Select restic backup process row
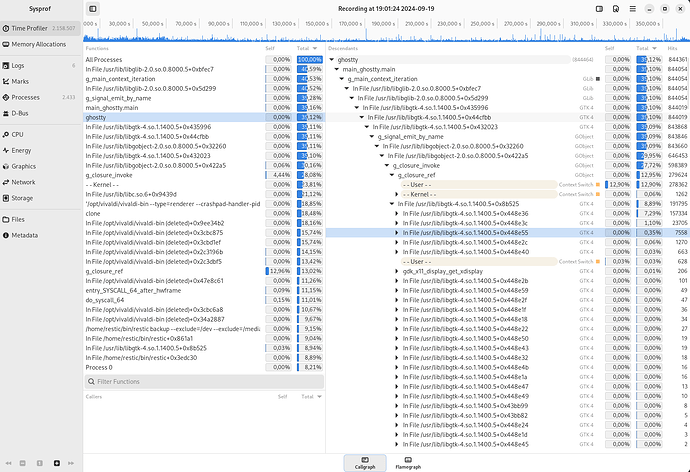 204,329
